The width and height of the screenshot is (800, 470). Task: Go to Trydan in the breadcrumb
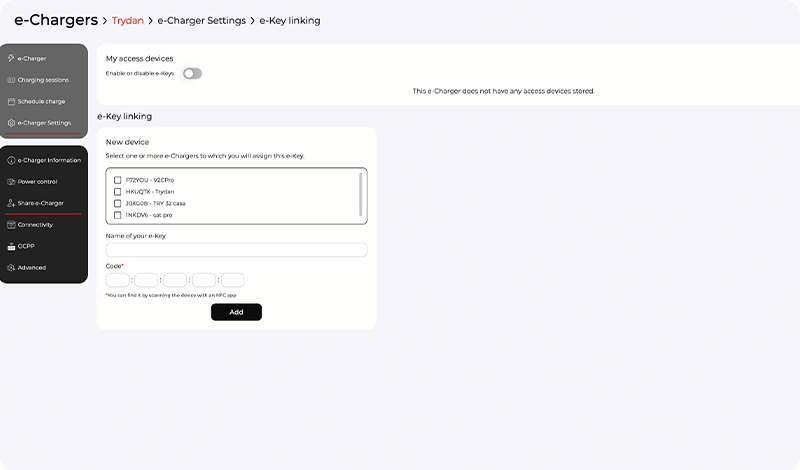[127, 21]
